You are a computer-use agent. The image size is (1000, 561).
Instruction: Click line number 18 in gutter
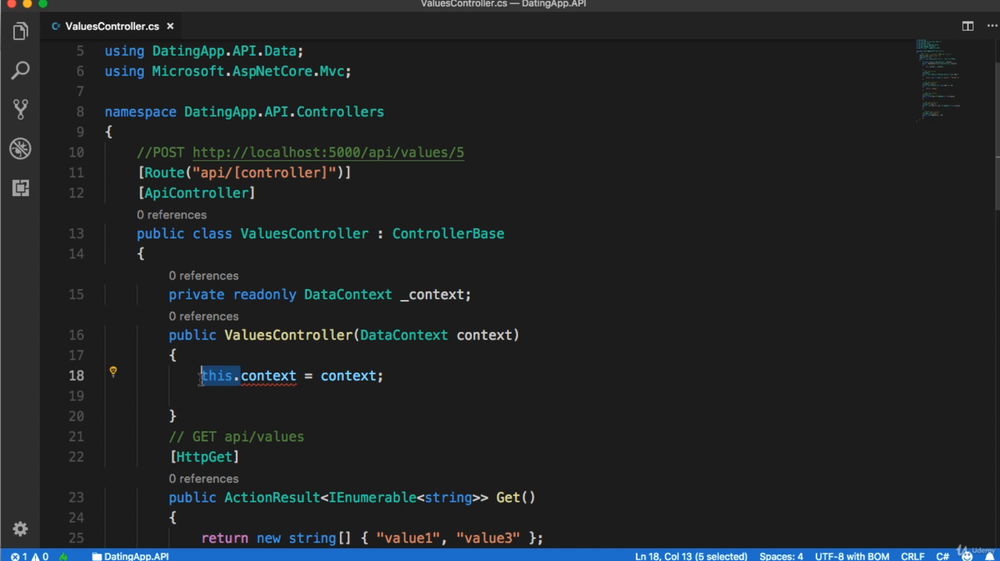point(76,375)
